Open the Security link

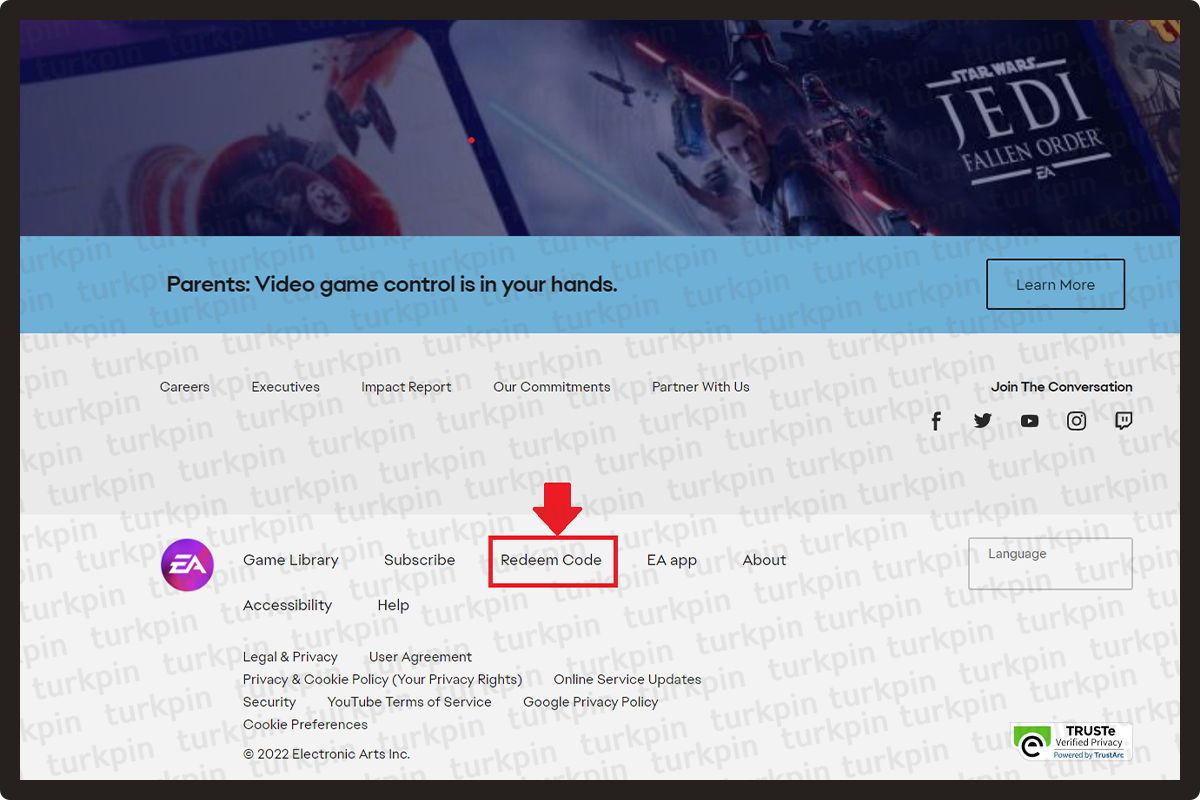click(x=269, y=702)
